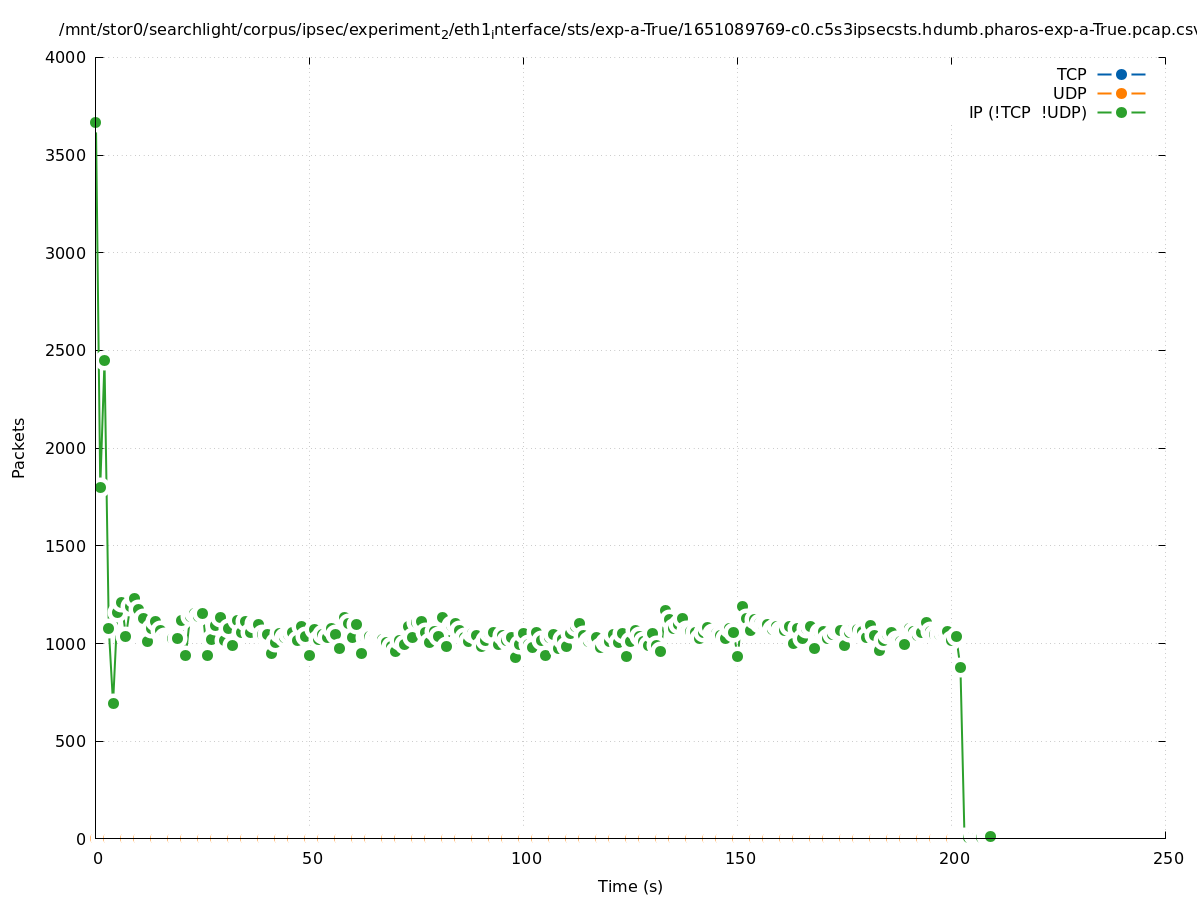Image resolution: width=1197 pixels, height=900 pixels.
Task: Select the highest data point near 3670 packets
Action: [95, 122]
